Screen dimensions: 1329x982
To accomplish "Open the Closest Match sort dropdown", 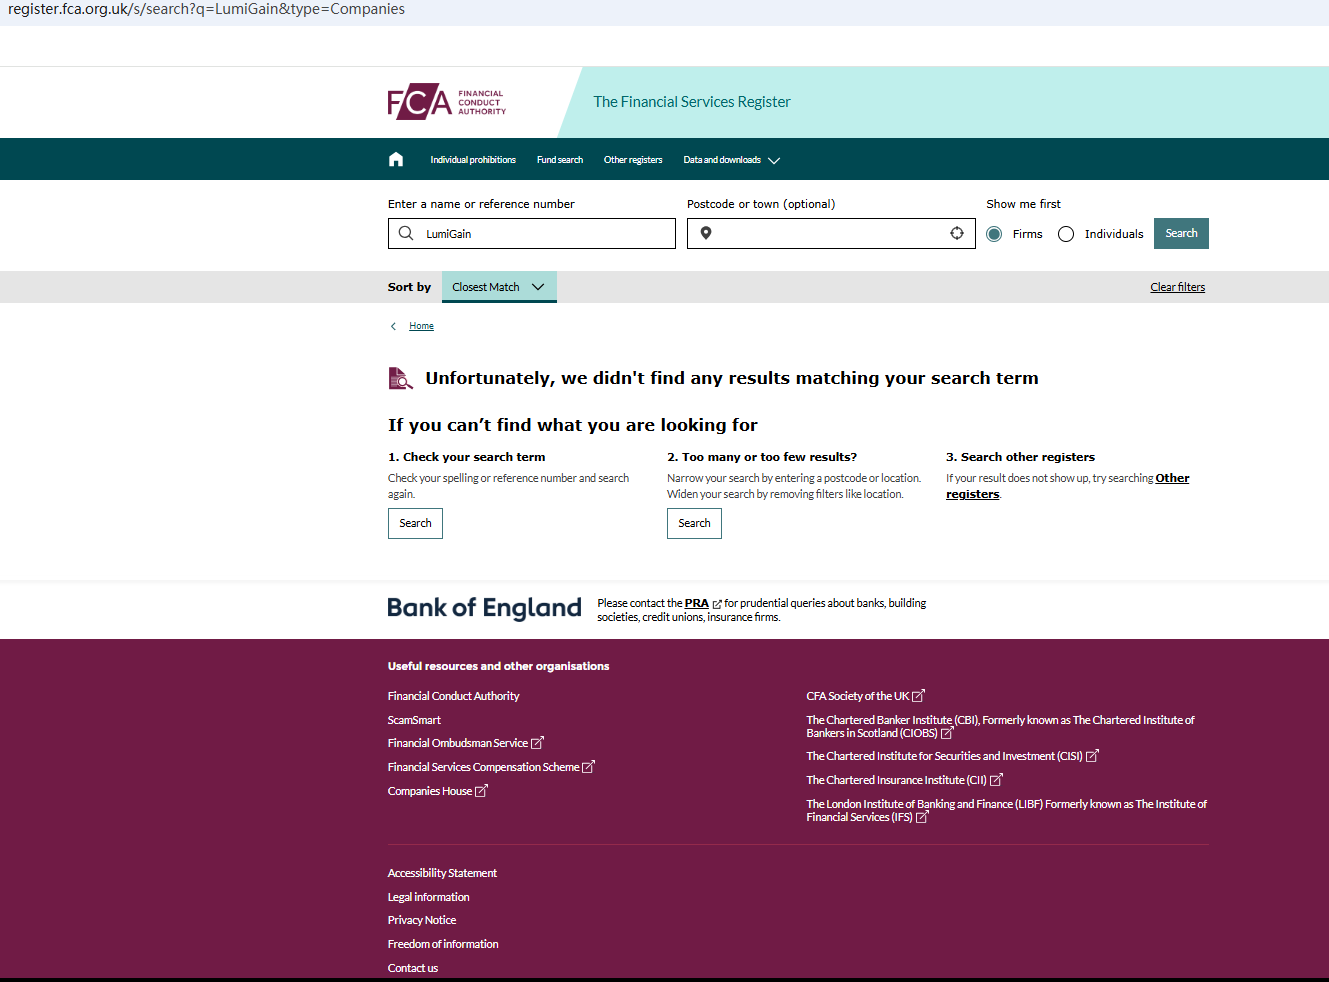I will 499,287.
